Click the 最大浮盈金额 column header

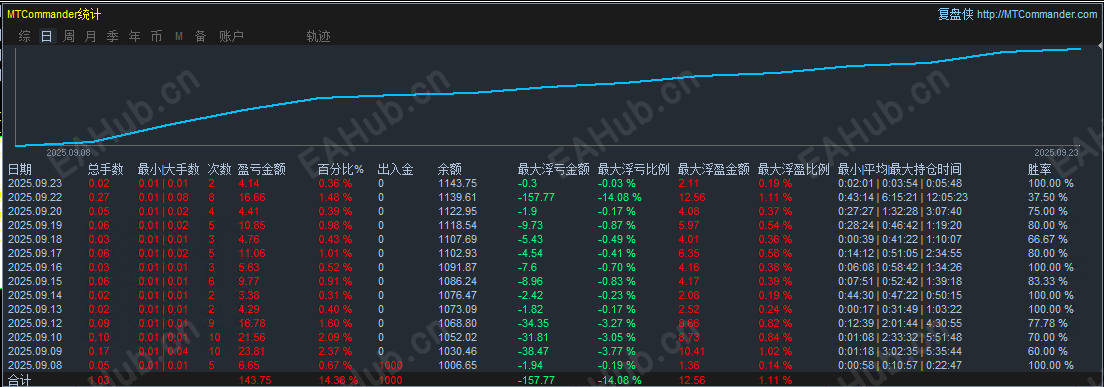click(x=713, y=170)
